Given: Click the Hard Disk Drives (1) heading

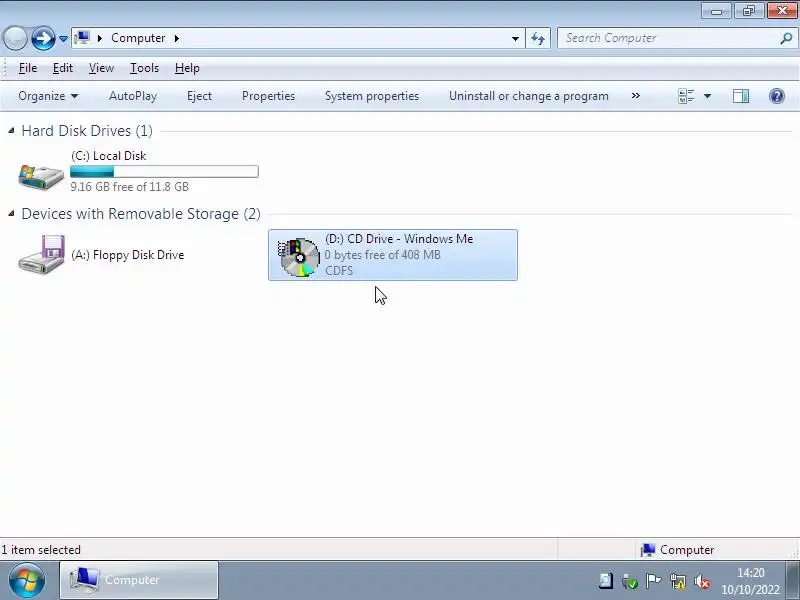Looking at the screenshot, I should pyautogui.click(x=87, y=131).
